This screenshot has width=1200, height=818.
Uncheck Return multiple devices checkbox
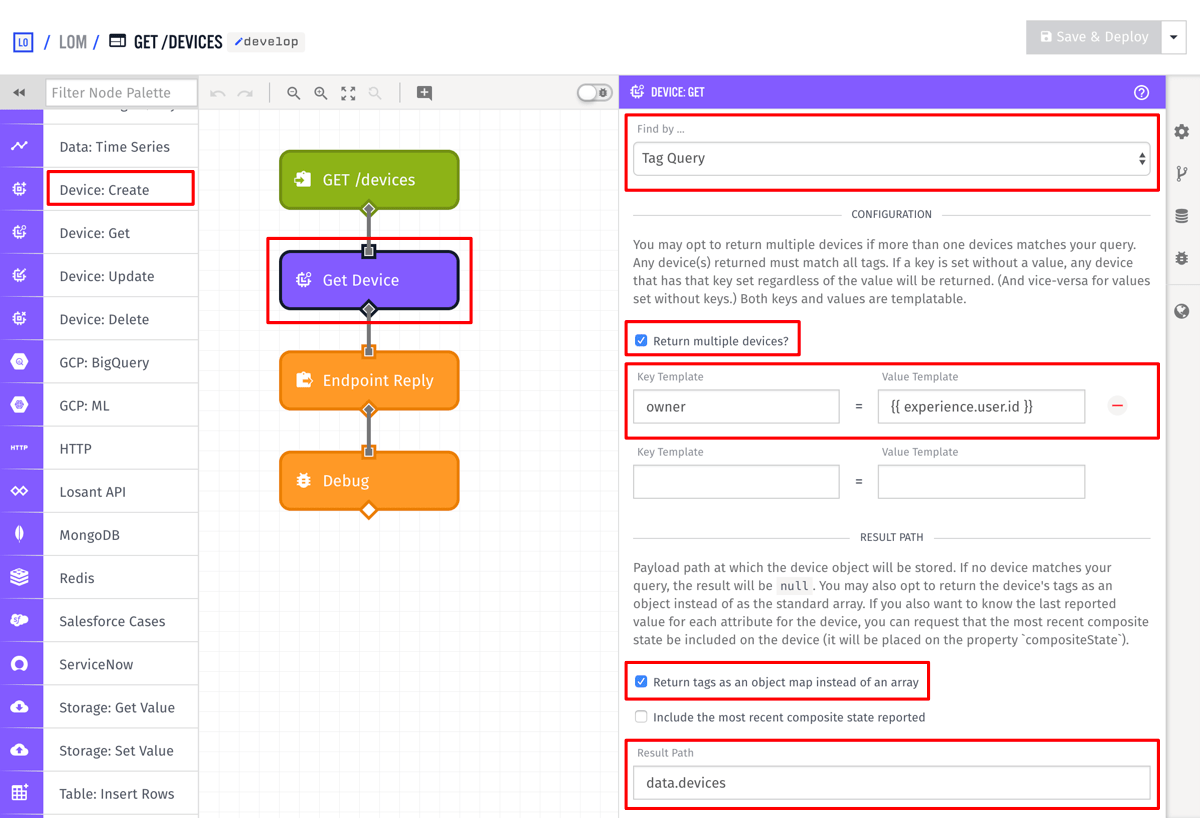point(641,341)
